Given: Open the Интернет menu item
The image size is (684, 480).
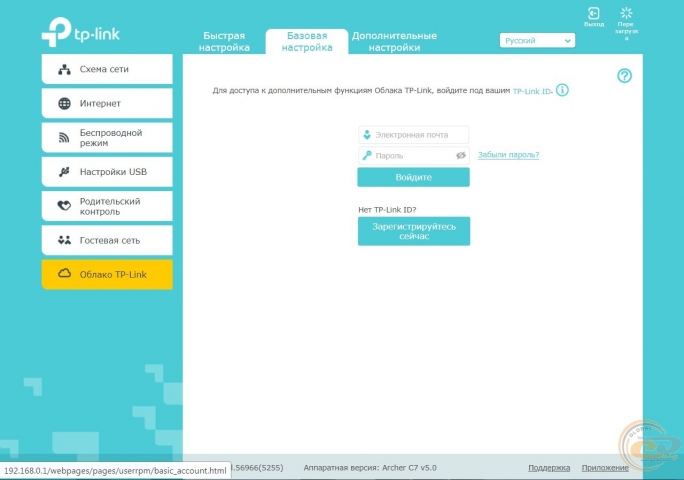Looking at the screenshot, I should click(x=107, y=103).
